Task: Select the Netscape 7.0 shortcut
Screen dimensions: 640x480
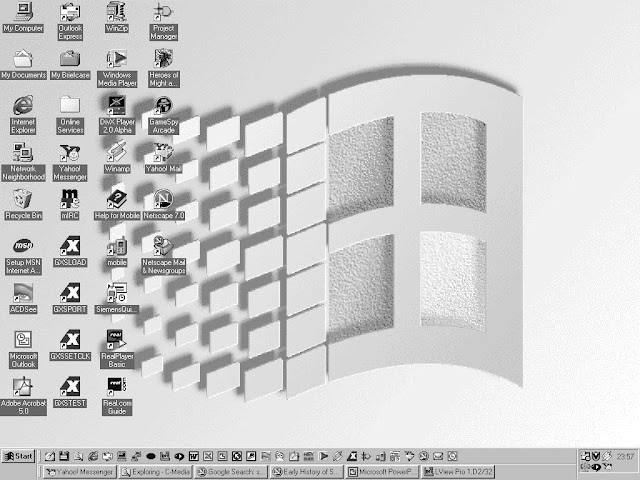Action: (x=164, y=204)
